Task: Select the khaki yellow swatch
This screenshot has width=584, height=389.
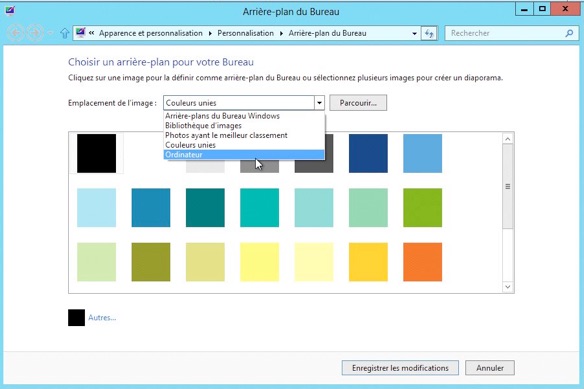Action: (x=205, y=262)
